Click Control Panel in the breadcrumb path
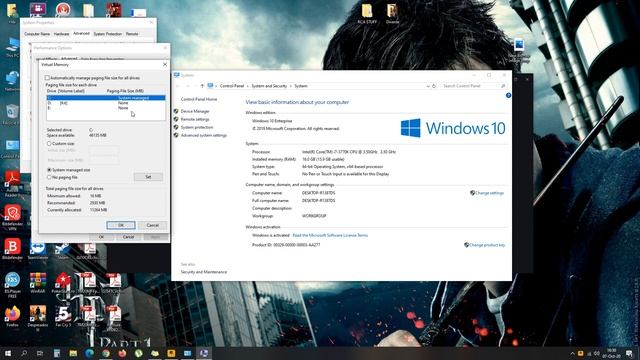The image size is (640, 360). 232,86
